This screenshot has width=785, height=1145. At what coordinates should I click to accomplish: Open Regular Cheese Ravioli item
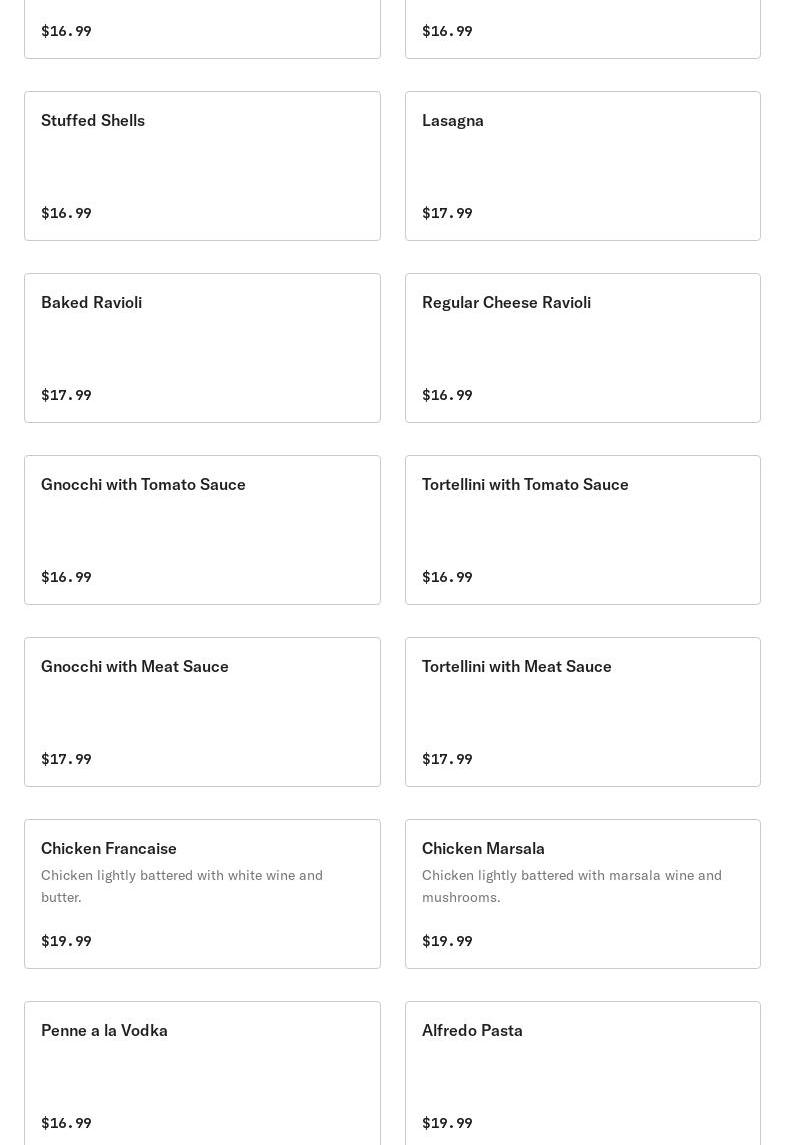tap(582, 348)
